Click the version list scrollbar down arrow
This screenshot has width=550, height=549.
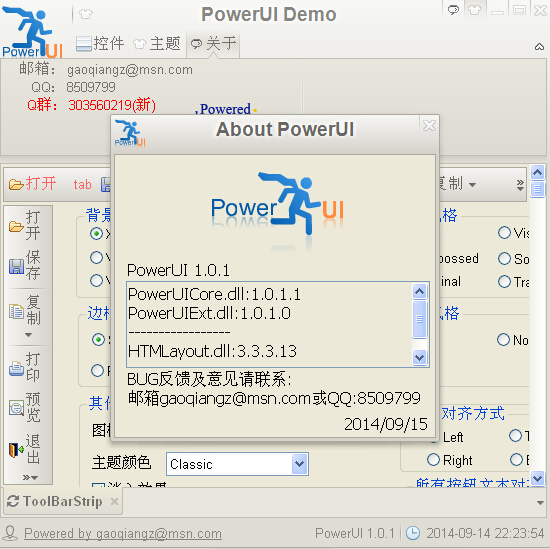click(420, 357)
